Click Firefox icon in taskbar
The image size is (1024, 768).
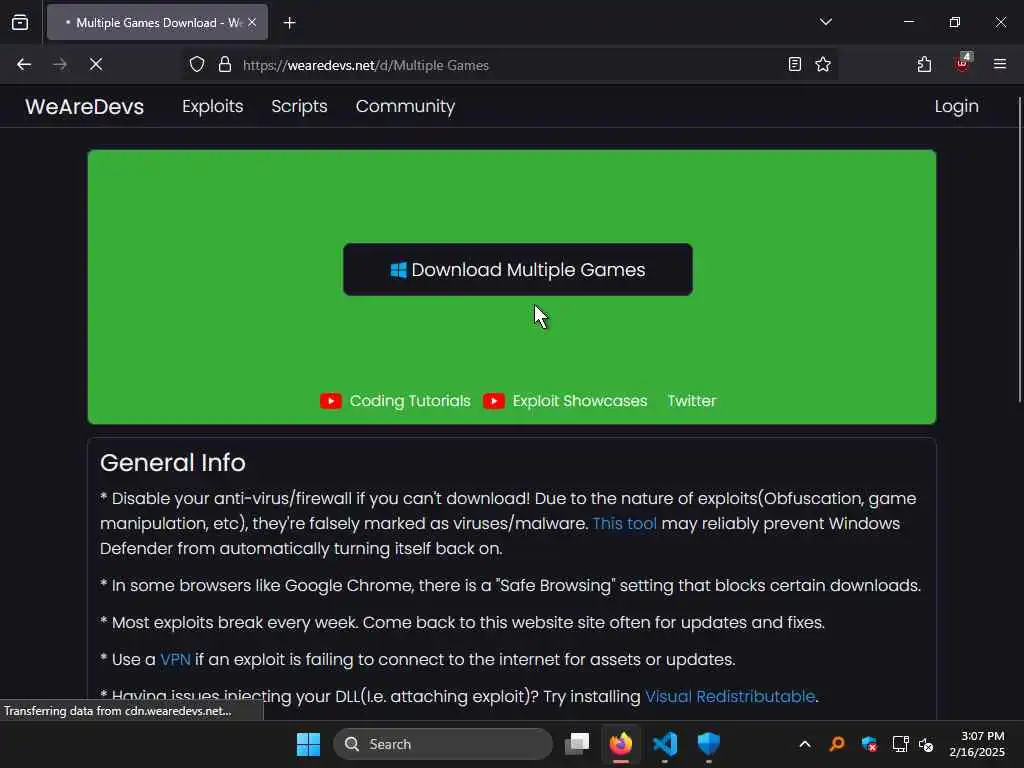621,744
